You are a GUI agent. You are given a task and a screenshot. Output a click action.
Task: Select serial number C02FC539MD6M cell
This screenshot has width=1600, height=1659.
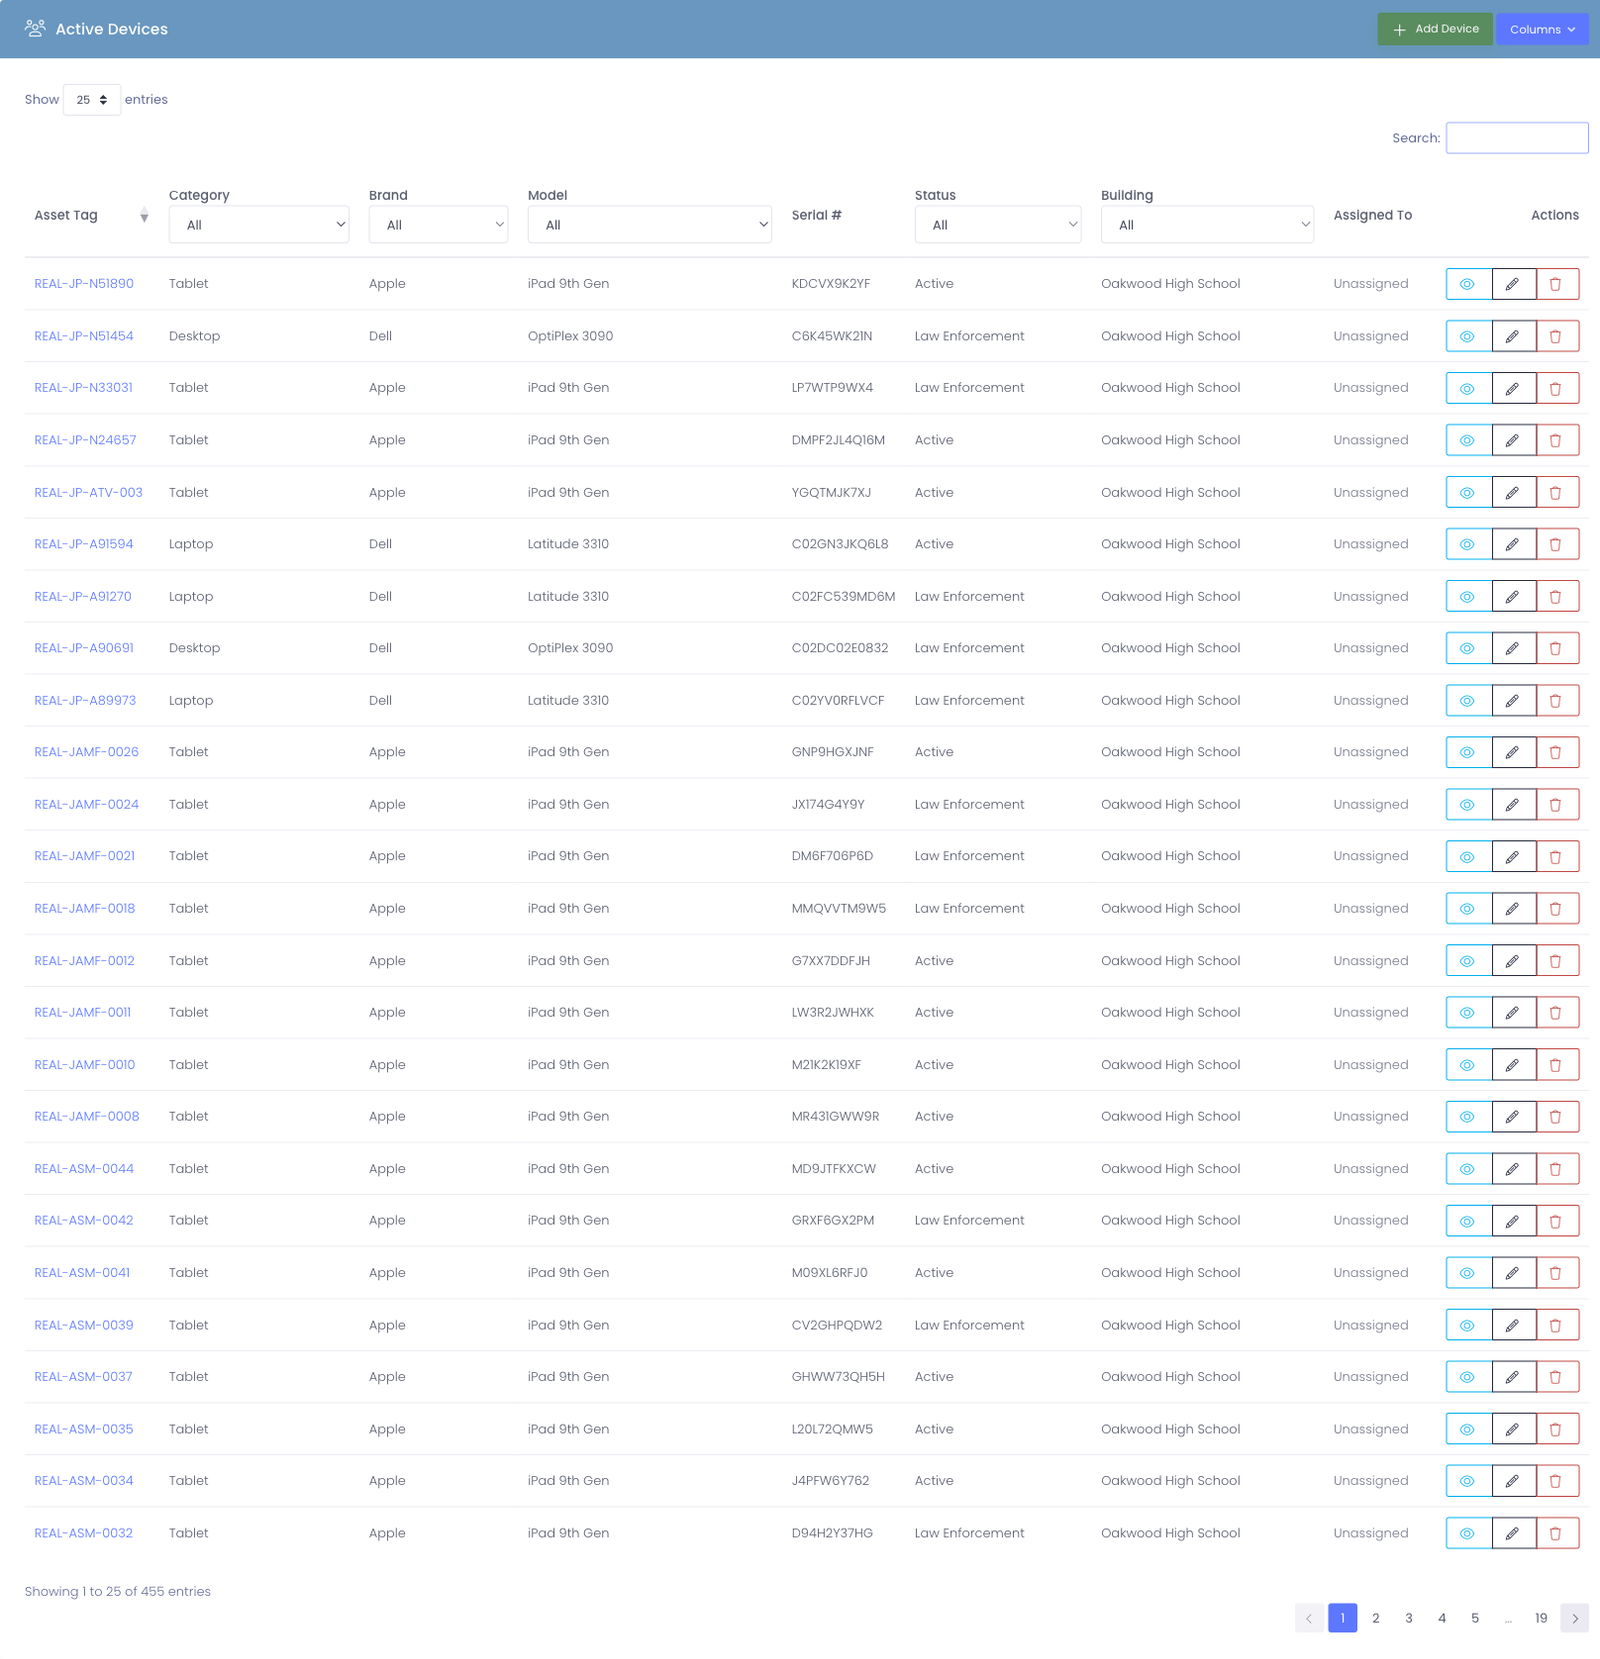click(843, 596)
